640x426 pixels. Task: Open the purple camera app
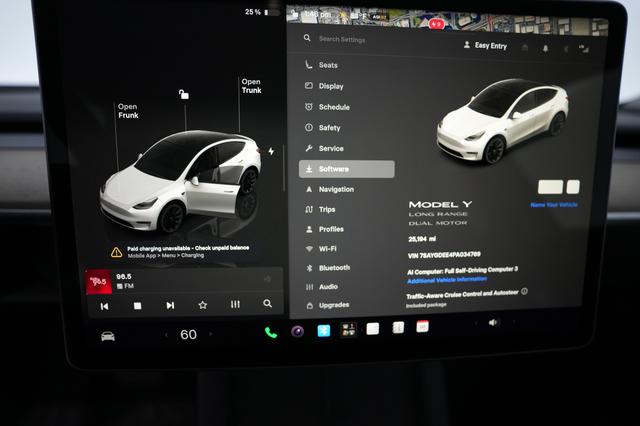(298, 331)
